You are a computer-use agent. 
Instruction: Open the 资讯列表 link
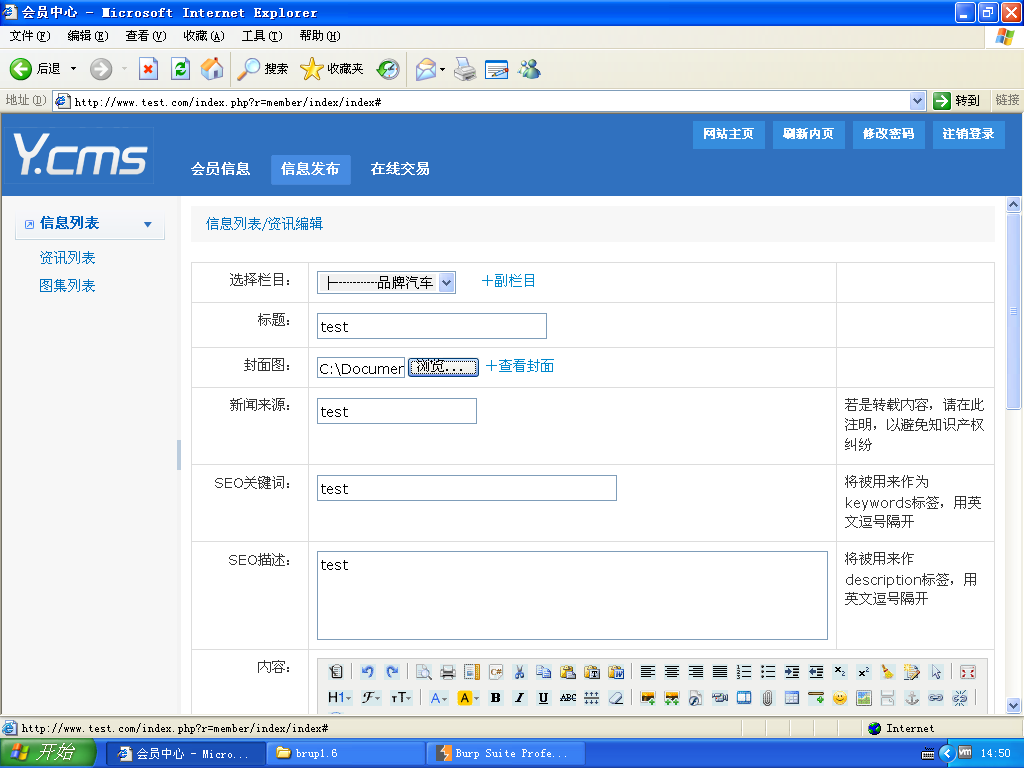(x=67, y=258)
